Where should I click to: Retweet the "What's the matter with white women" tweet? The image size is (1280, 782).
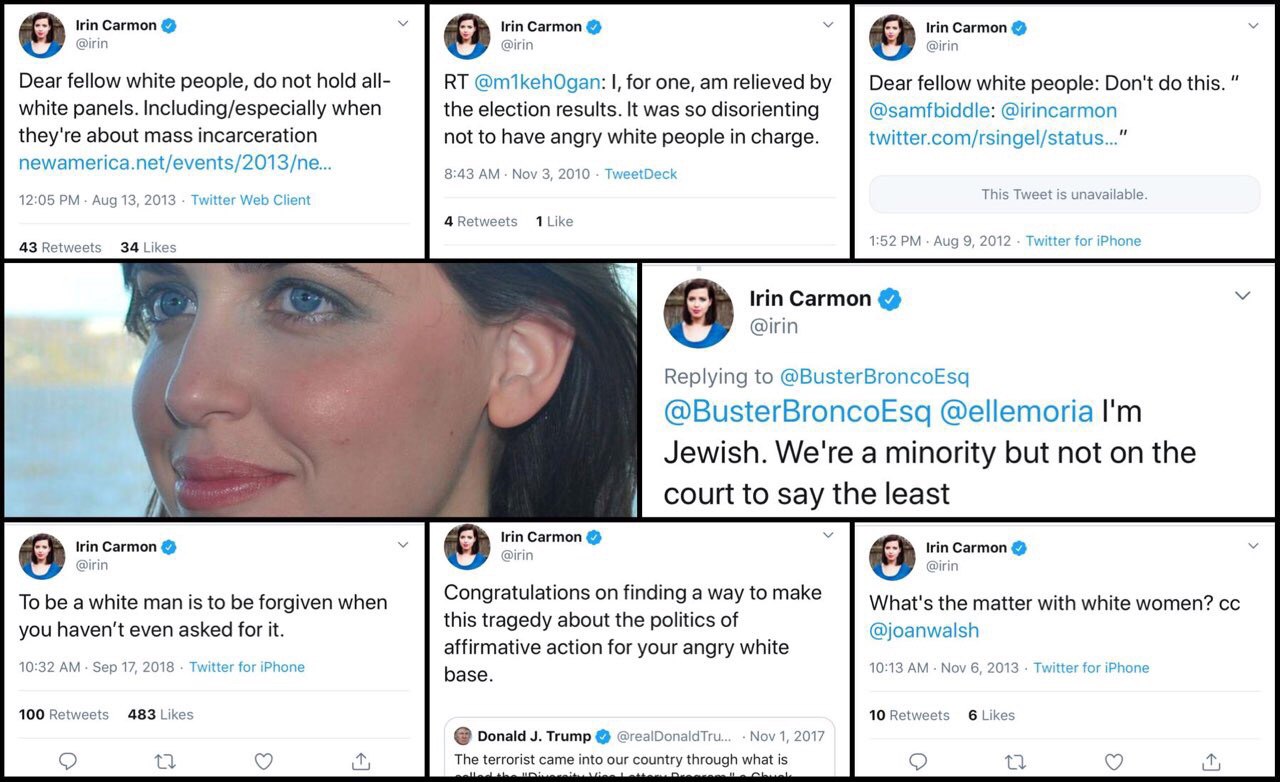point(1016,761)
